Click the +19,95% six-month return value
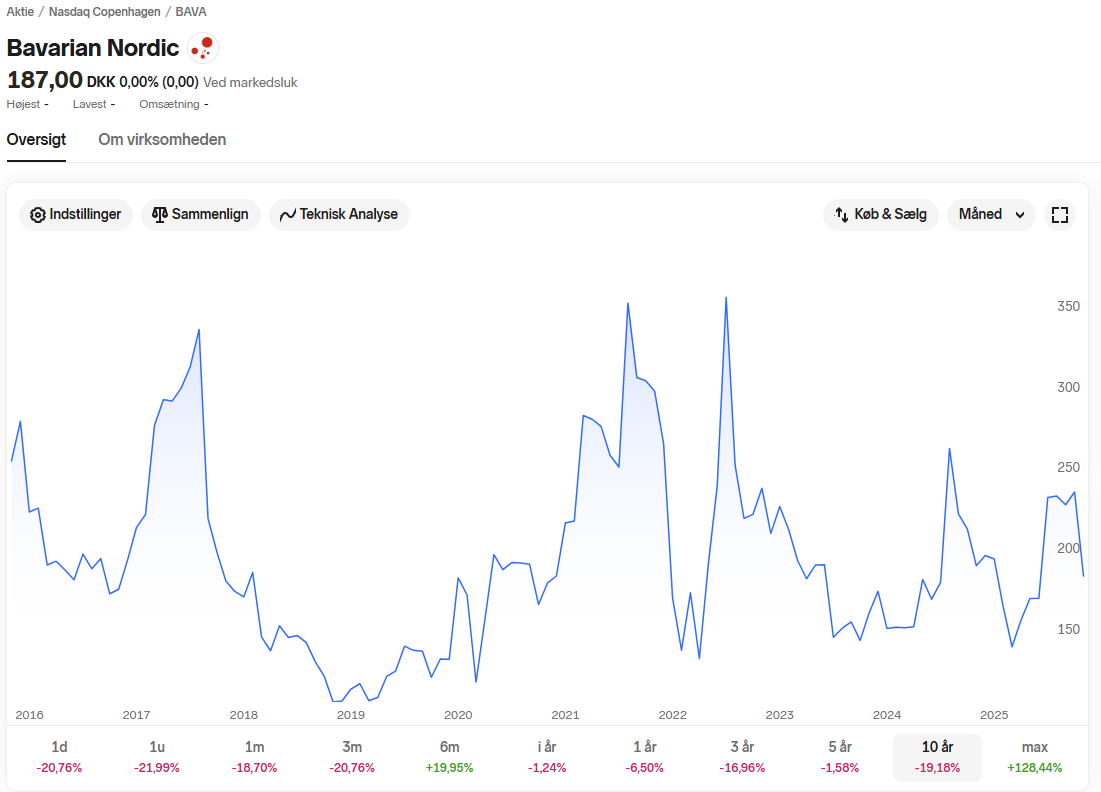The height and width of the screenshot is (792, 1101). tap(449, 767)
